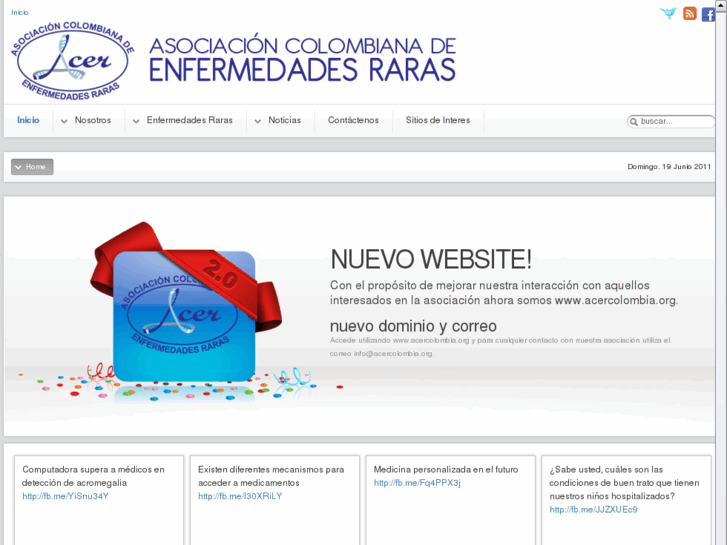Image resolution: width=727 pixels, height=545 pixels.
Task: Open the Home breadcrumb dropdown
Action: click(x=32, y=167)
